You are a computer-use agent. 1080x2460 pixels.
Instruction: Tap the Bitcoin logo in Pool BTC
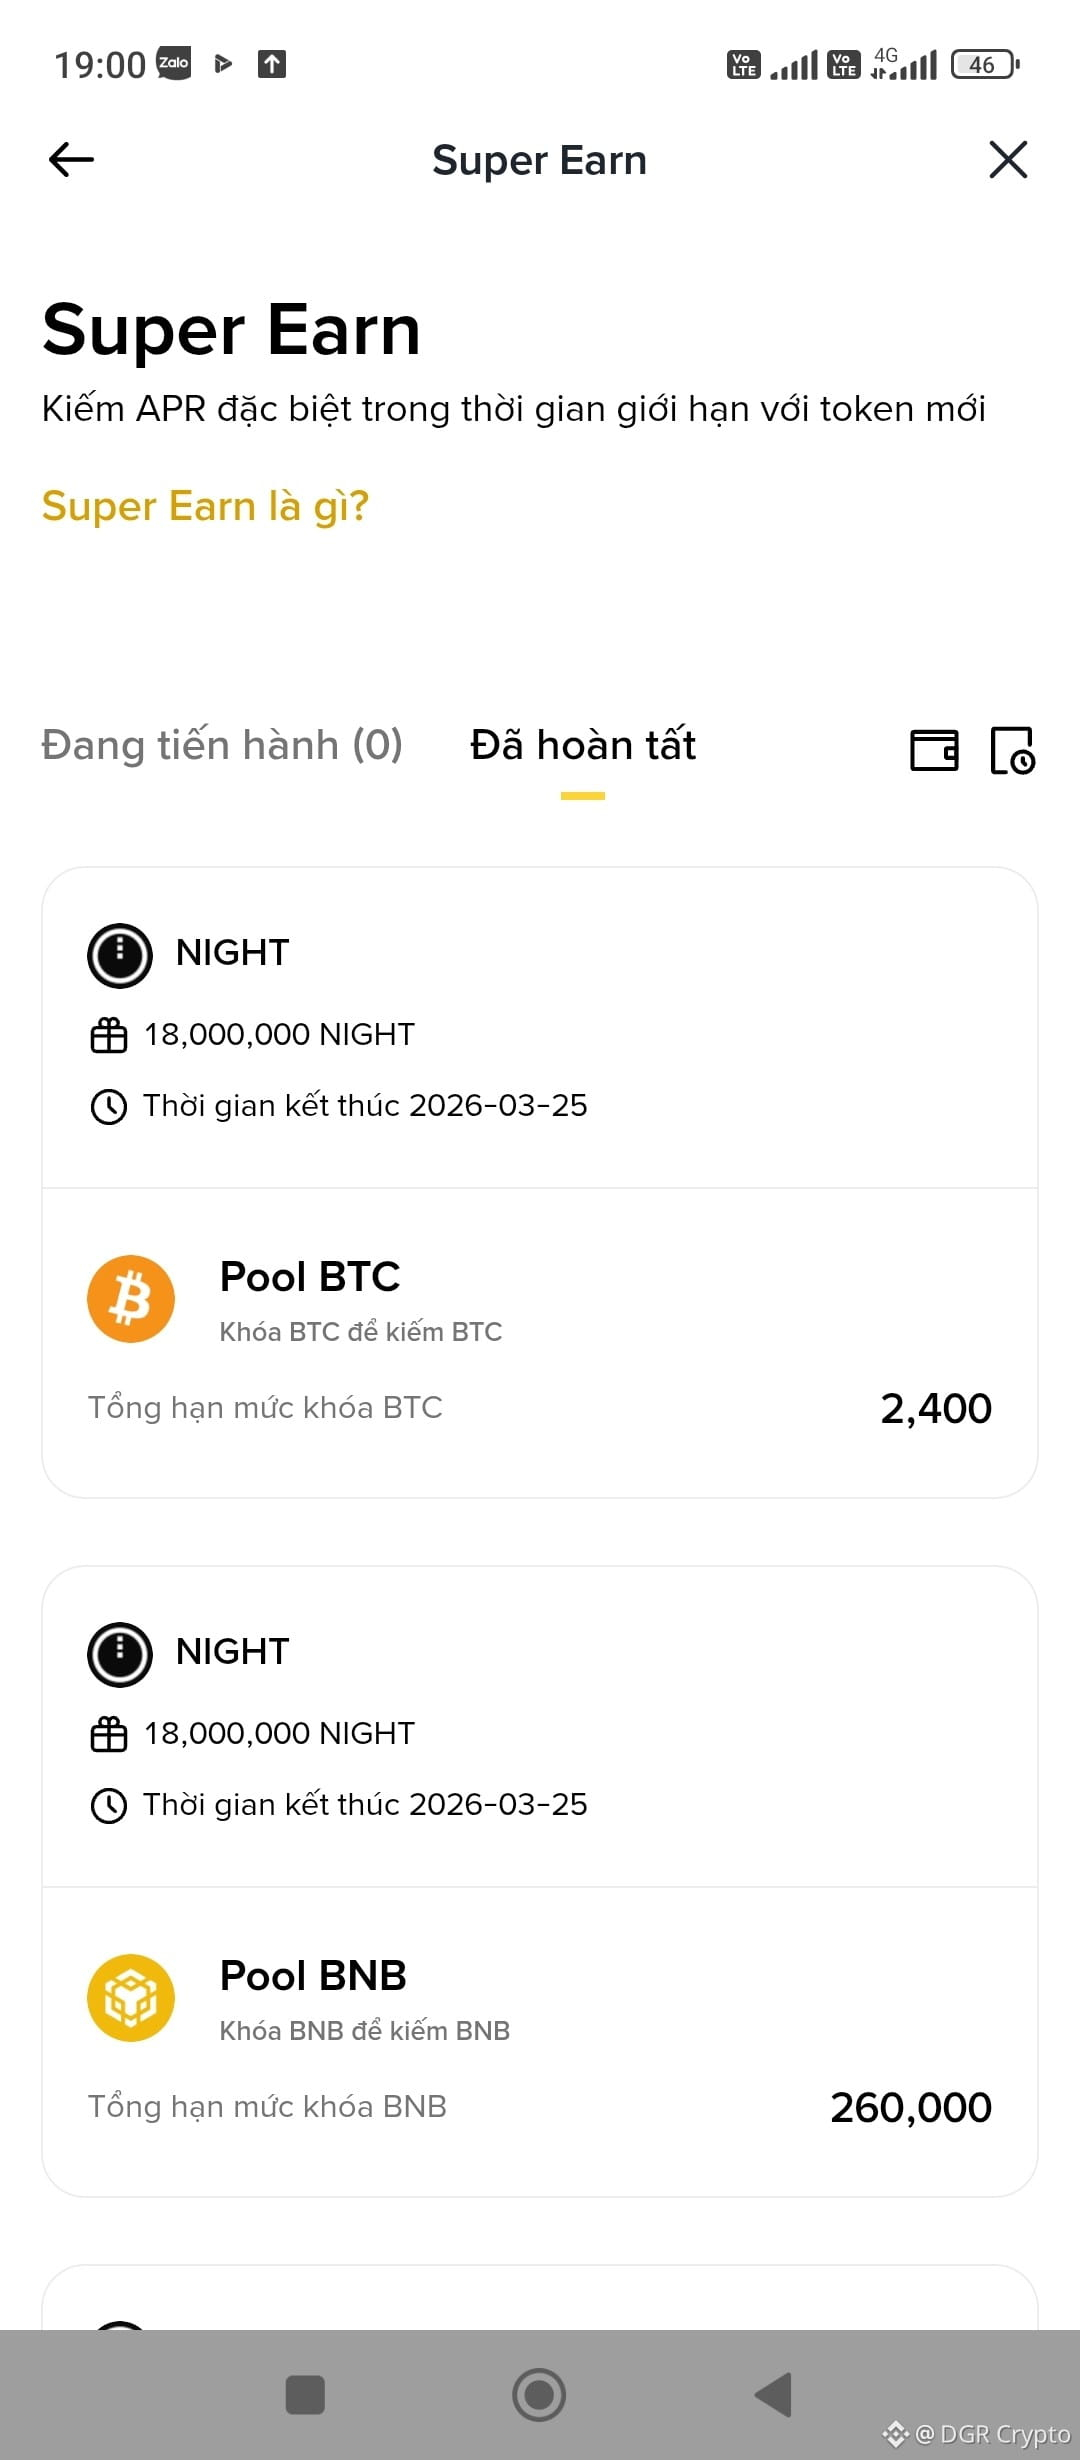[x=131, y=1299]
